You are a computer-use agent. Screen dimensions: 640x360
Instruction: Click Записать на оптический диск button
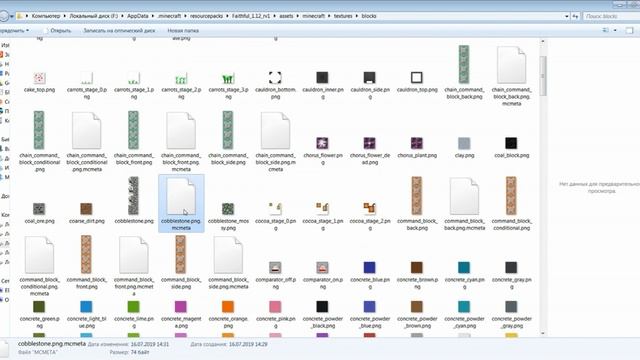point(119,31)
